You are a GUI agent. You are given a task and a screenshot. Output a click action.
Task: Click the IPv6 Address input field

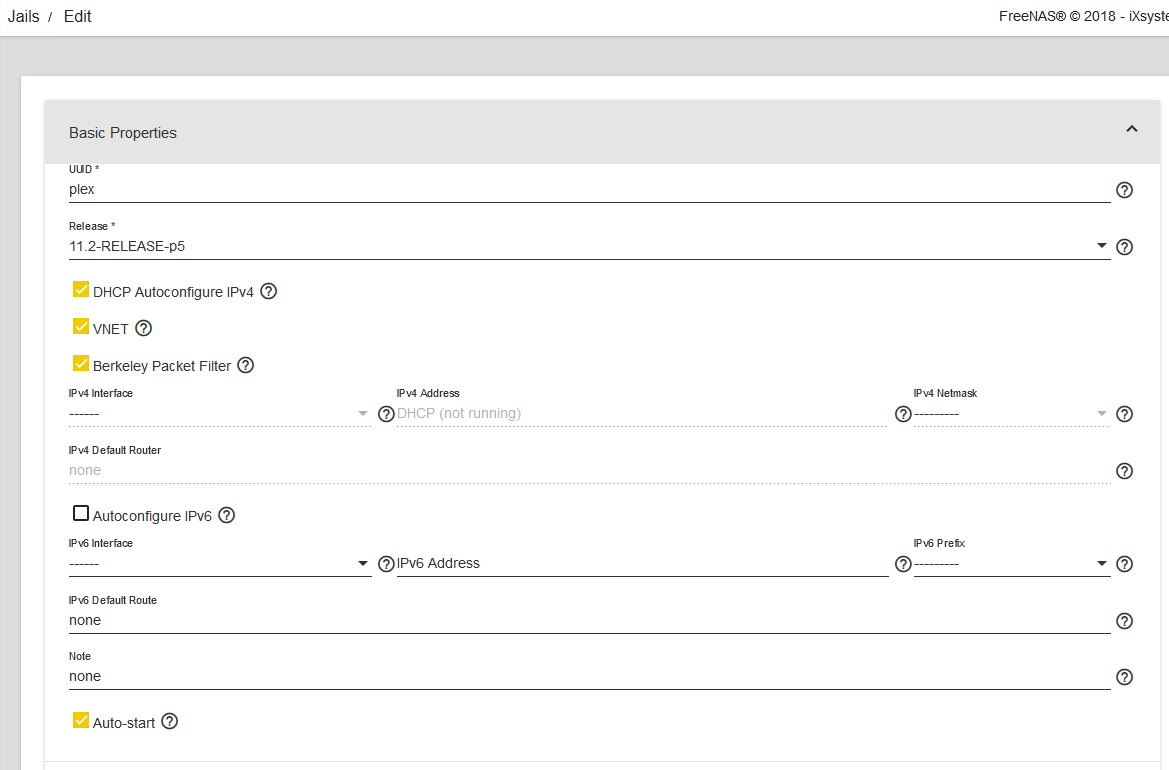coord(641,564)
